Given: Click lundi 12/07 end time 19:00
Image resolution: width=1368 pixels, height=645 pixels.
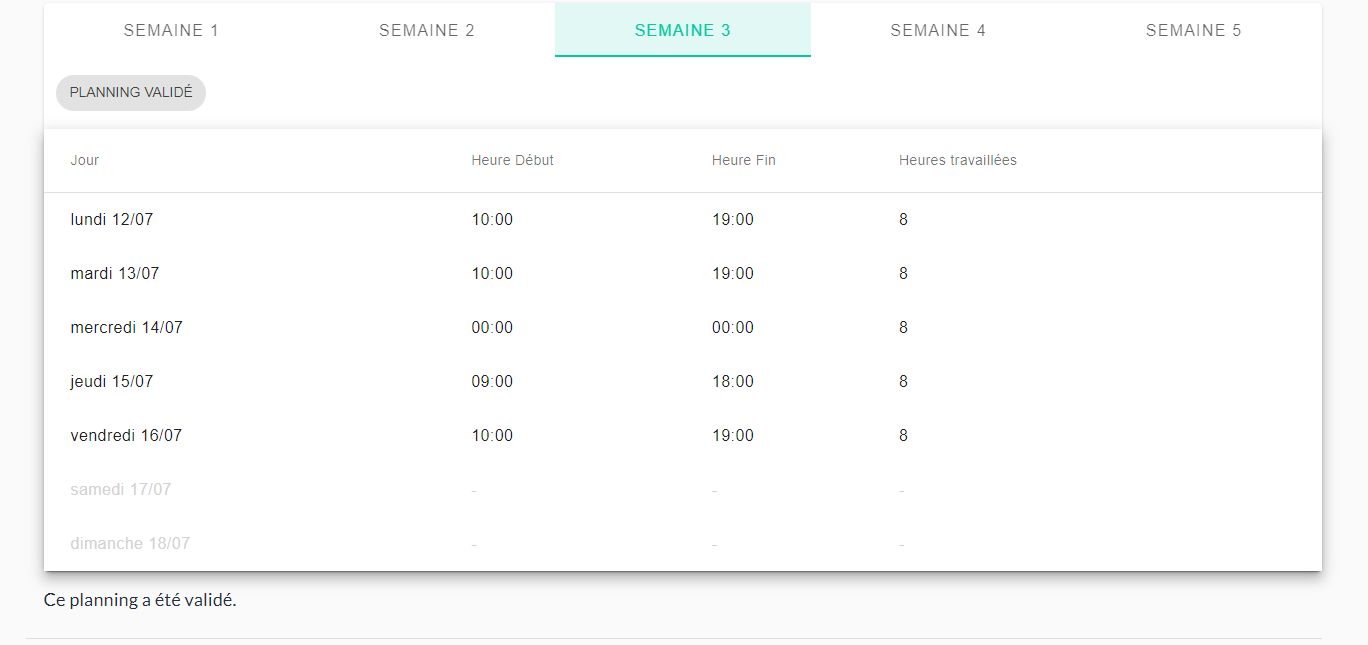Looking at the screenshot, I should coord(733,219).
